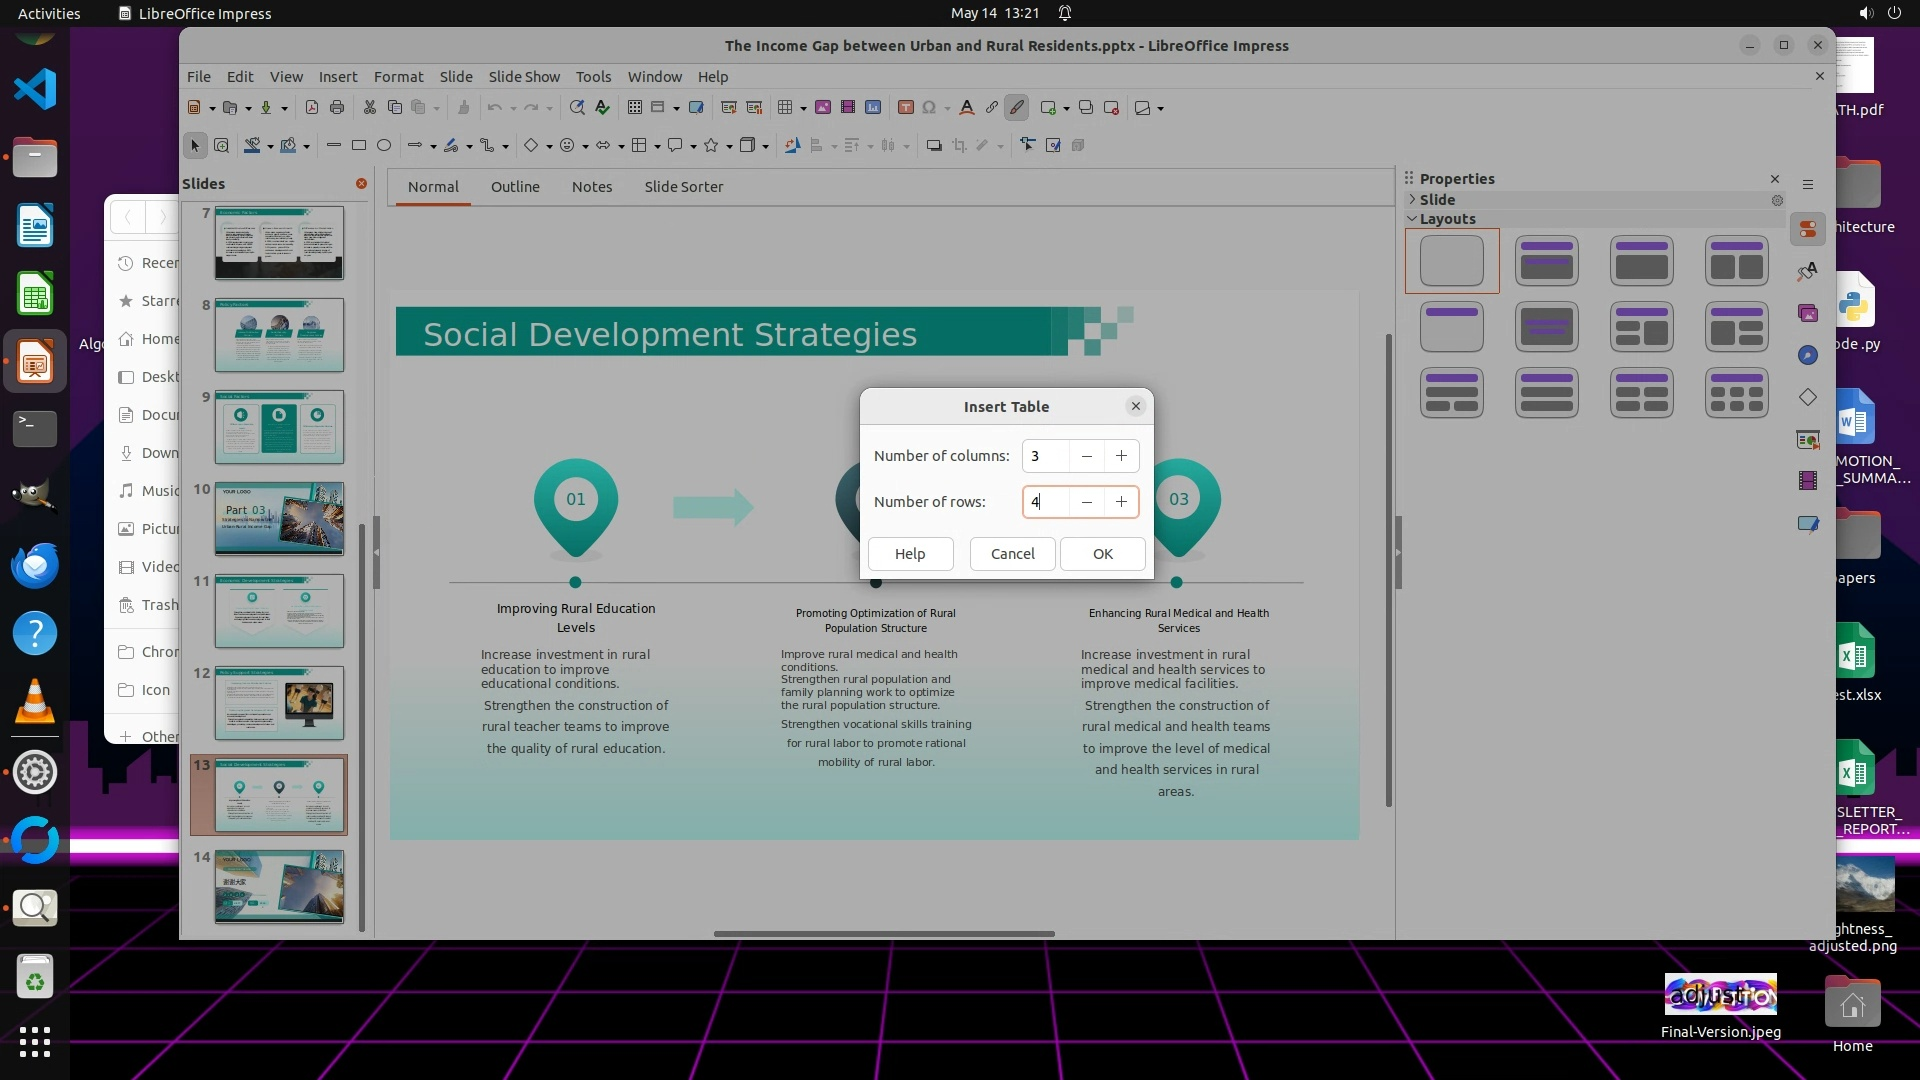Click the Insert Text Box icon
Screen dimensions: 1920x1080
(905, 108)
